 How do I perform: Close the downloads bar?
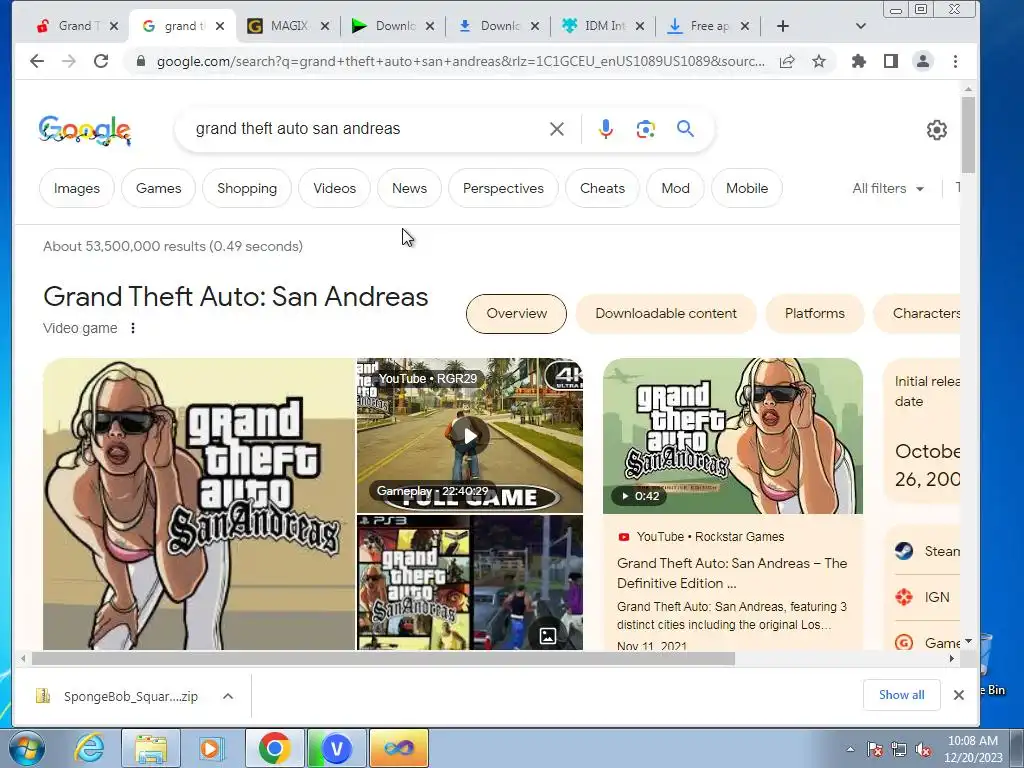958,695
